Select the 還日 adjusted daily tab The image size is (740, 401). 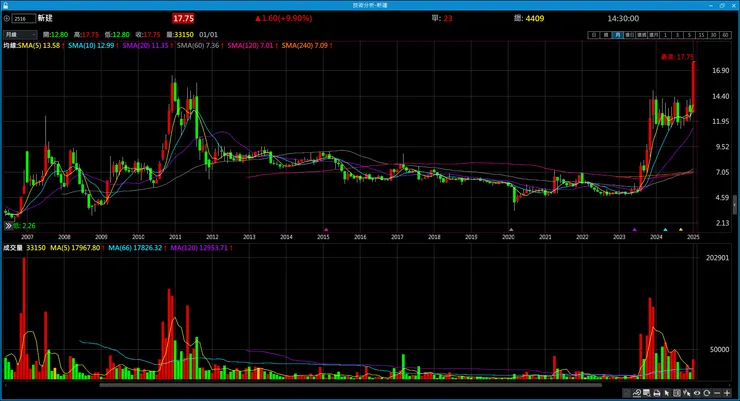coord(630,35)
